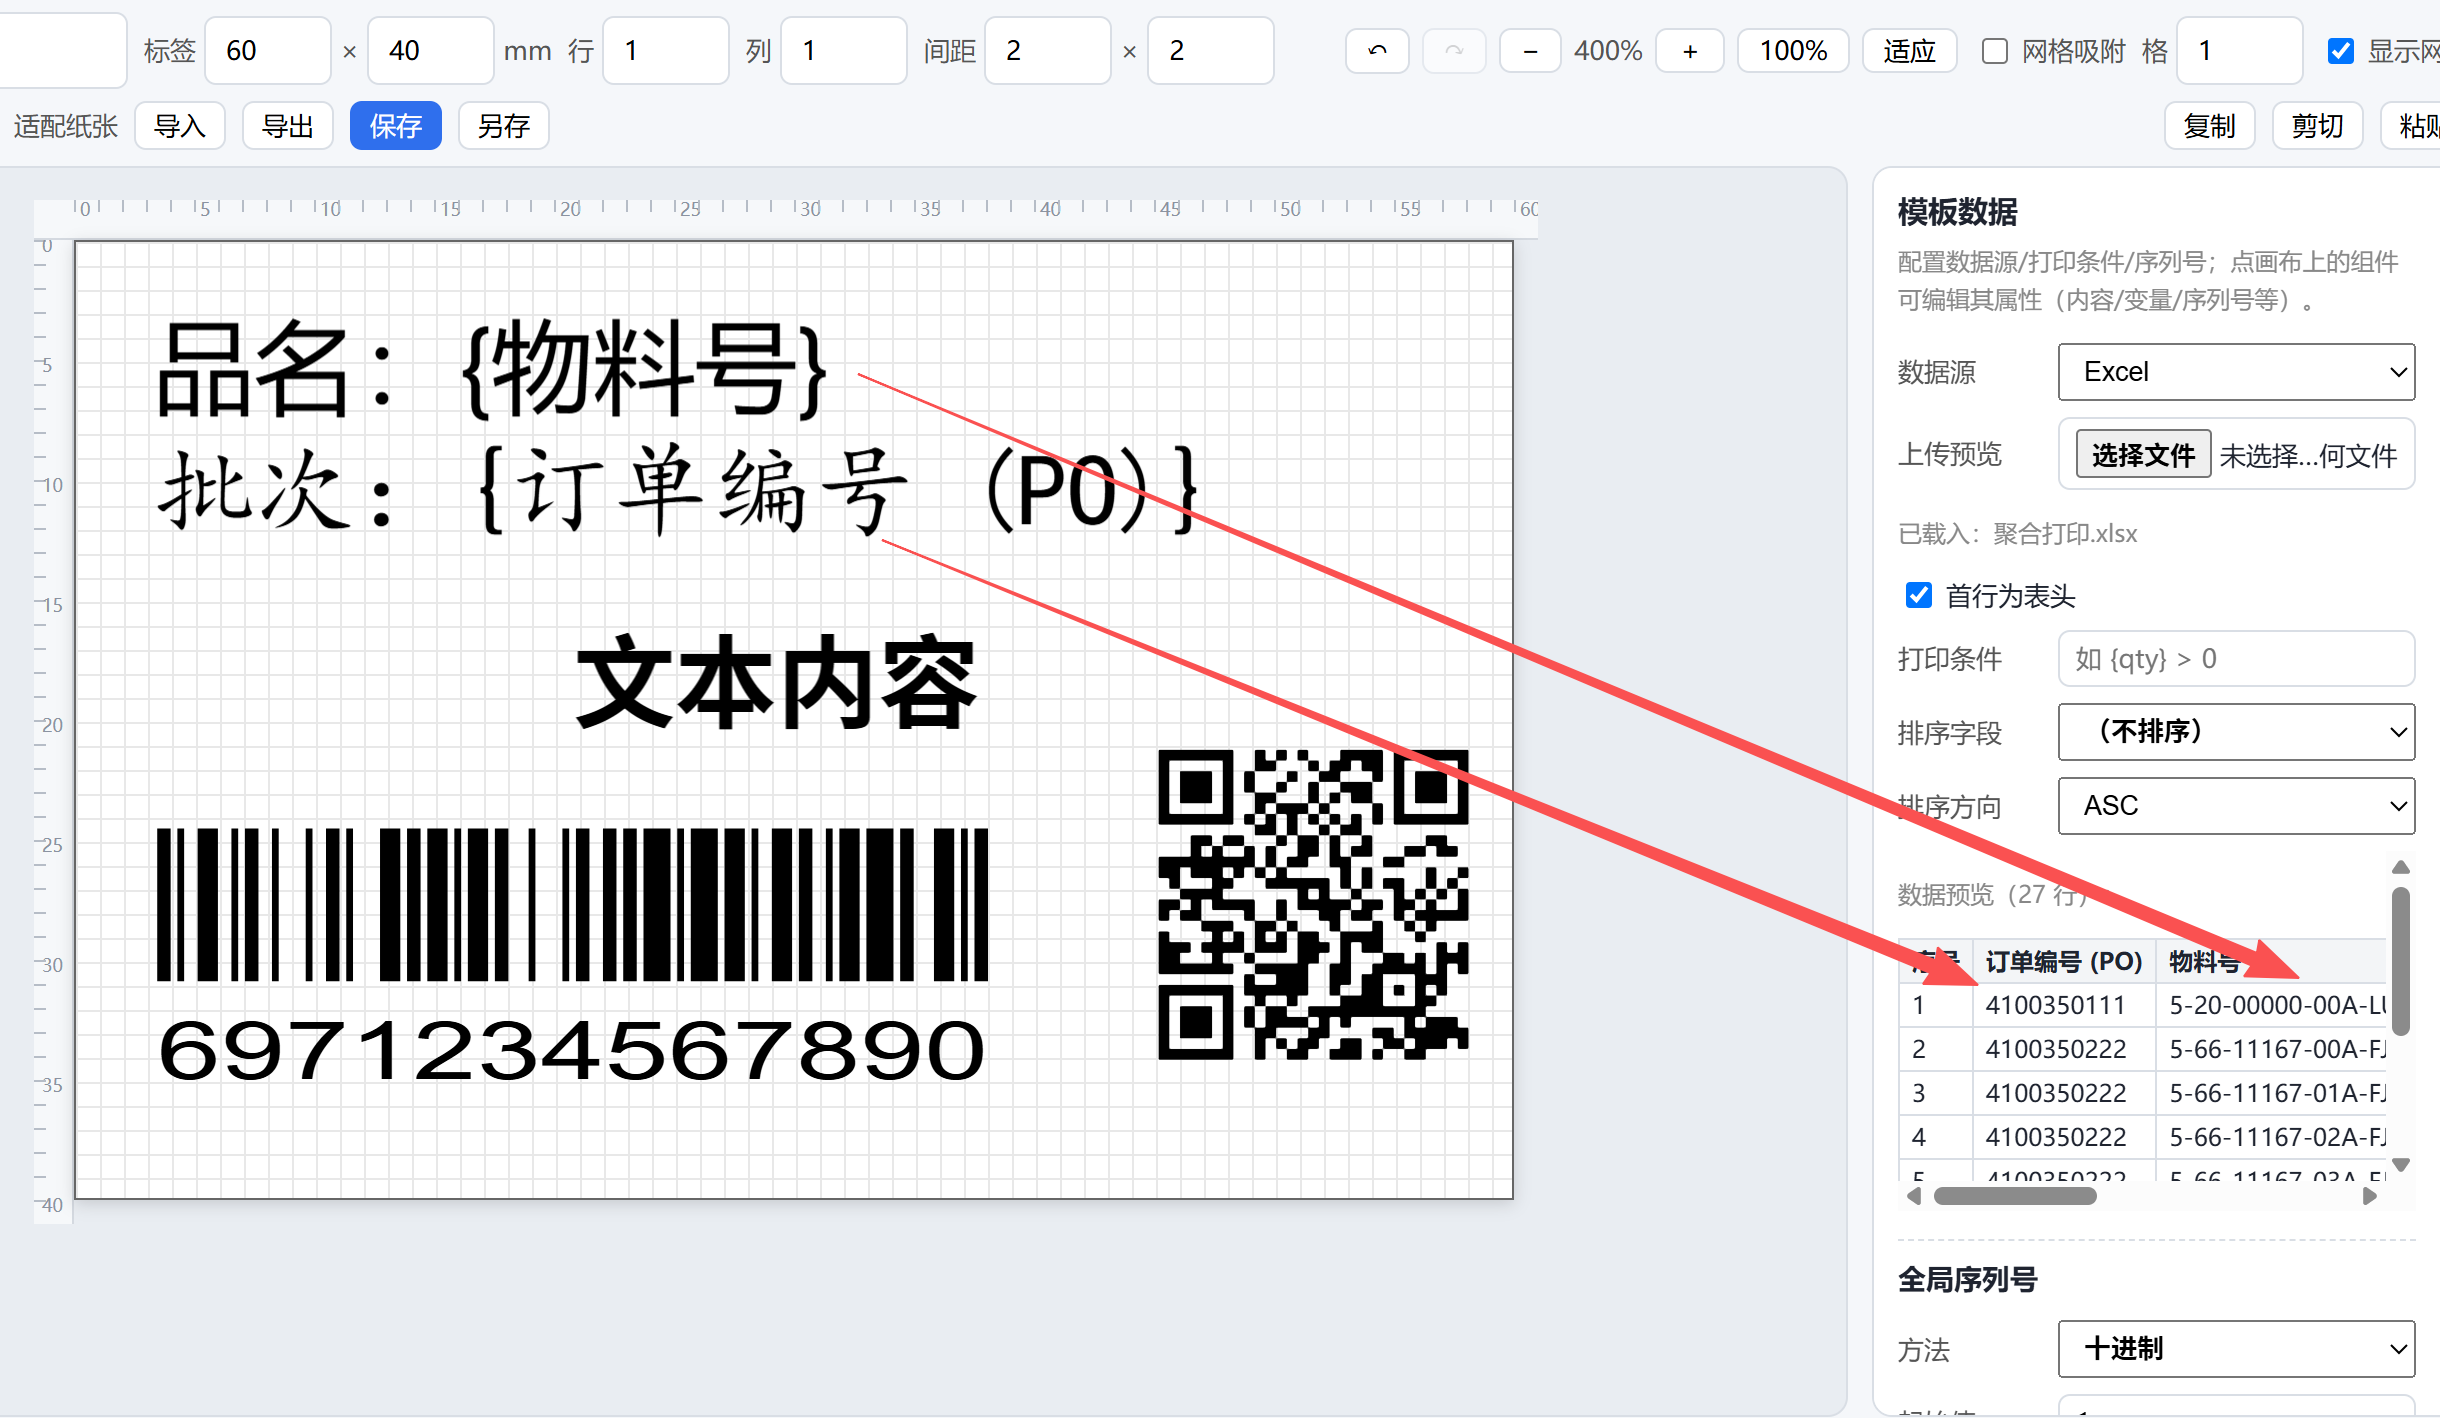
Task: Click the label width field showing 60
Action: (268, 51)
